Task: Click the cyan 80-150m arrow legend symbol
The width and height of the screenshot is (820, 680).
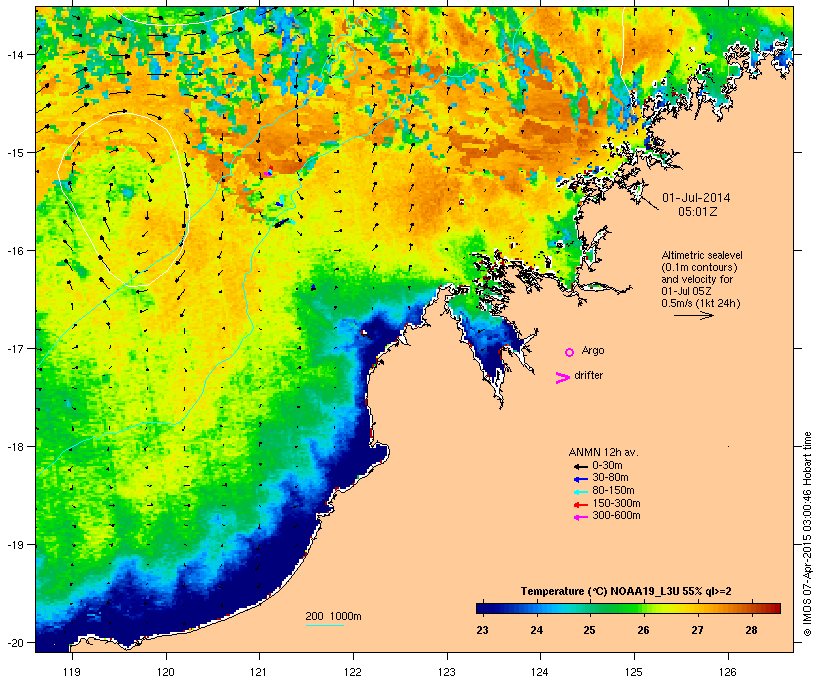Action: (580, 492)
